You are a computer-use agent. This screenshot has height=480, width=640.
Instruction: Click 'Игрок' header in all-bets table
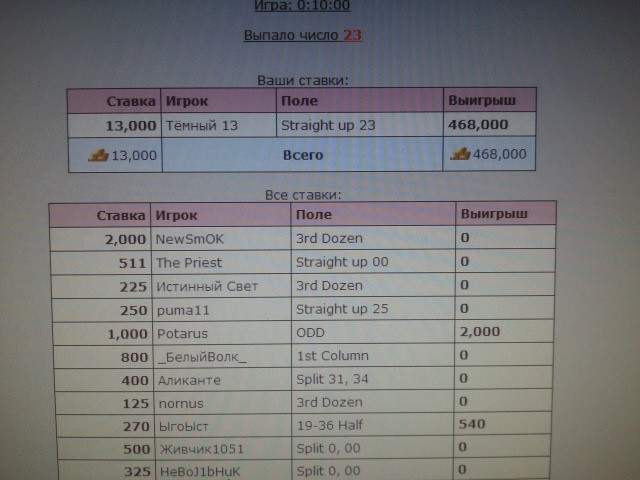point(176,216)
